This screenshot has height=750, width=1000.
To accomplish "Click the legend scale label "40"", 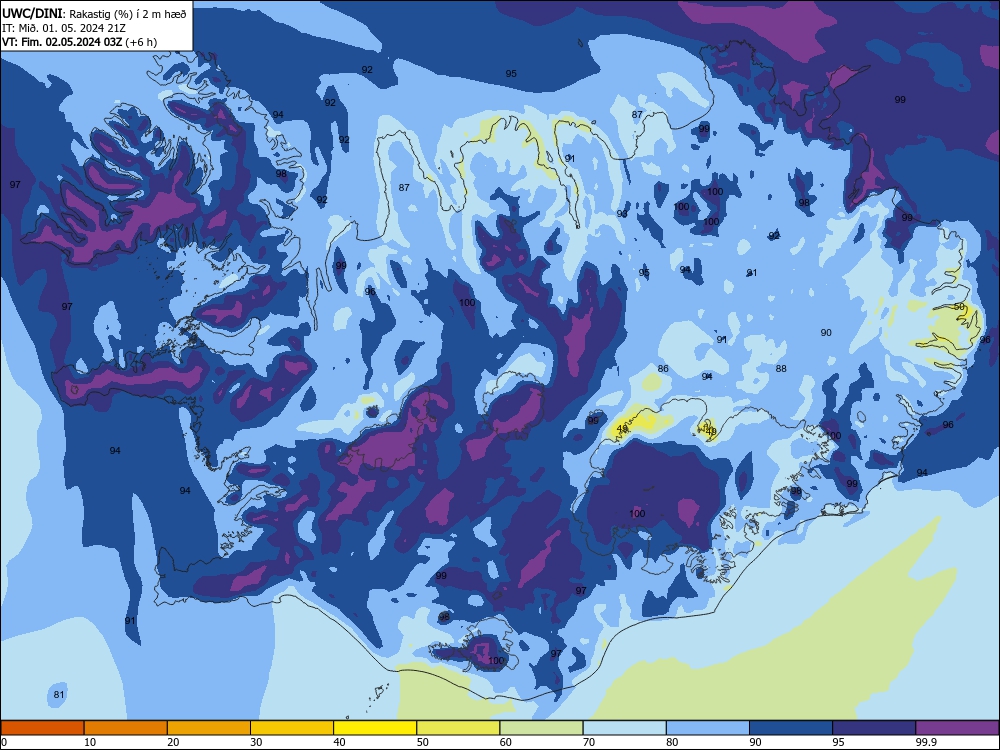I will coord(339,742).
